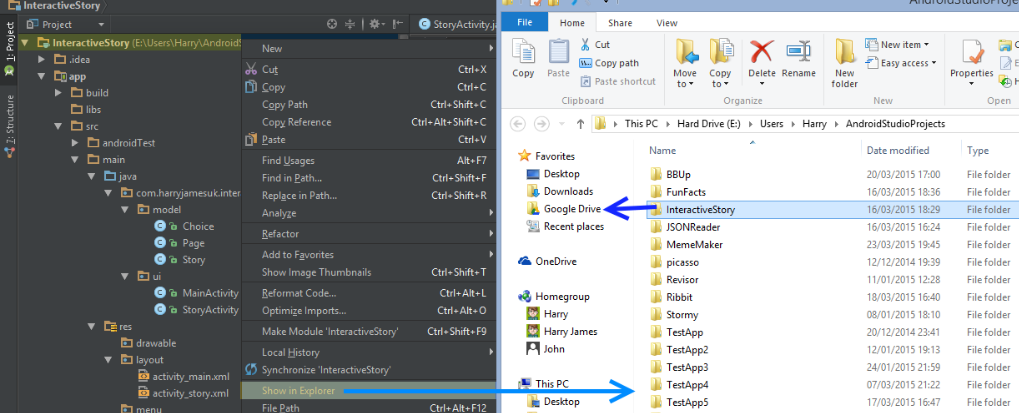Click the Explorer Forward navigation arrow
Viewport: 1019px width, 413px height.
click(x=541, y=123)
